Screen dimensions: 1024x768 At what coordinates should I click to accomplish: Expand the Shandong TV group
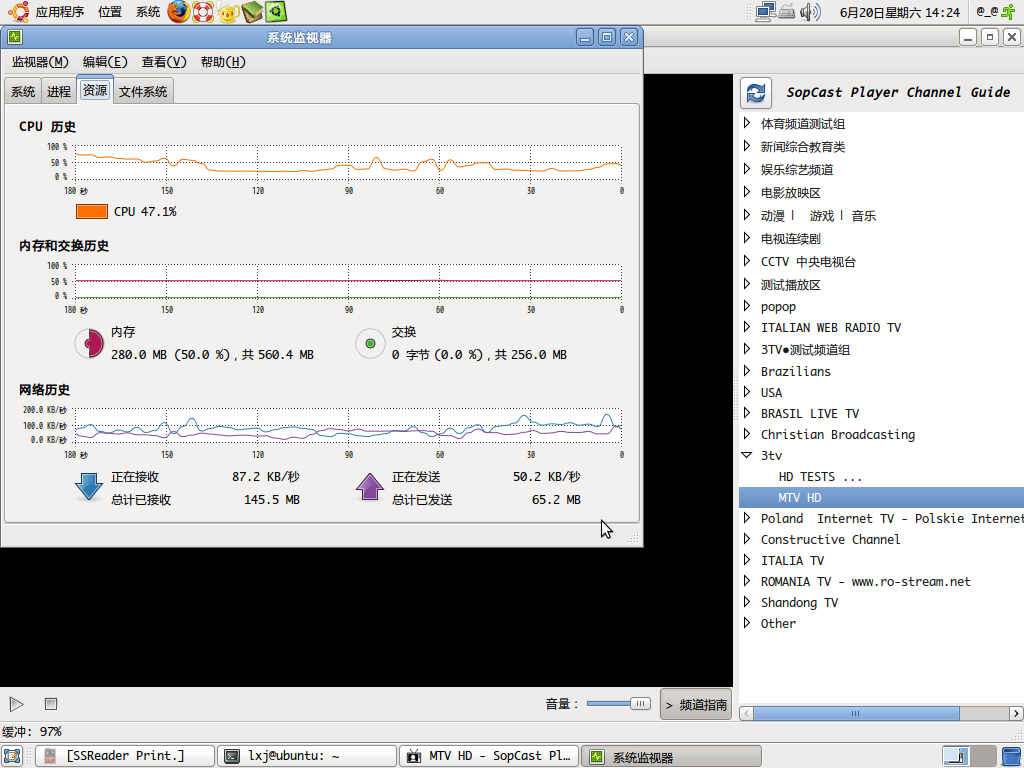747,601
